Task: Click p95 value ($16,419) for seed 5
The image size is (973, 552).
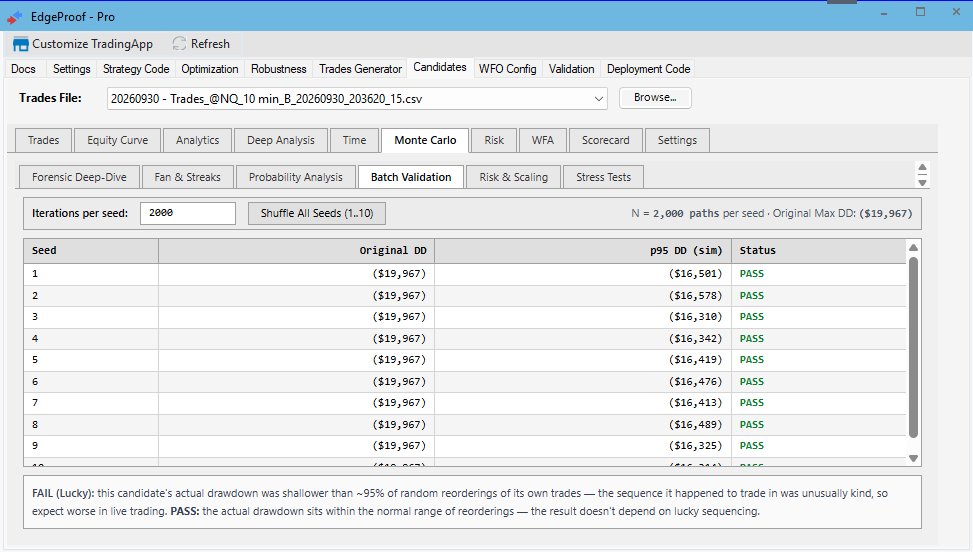Action: 695,360
